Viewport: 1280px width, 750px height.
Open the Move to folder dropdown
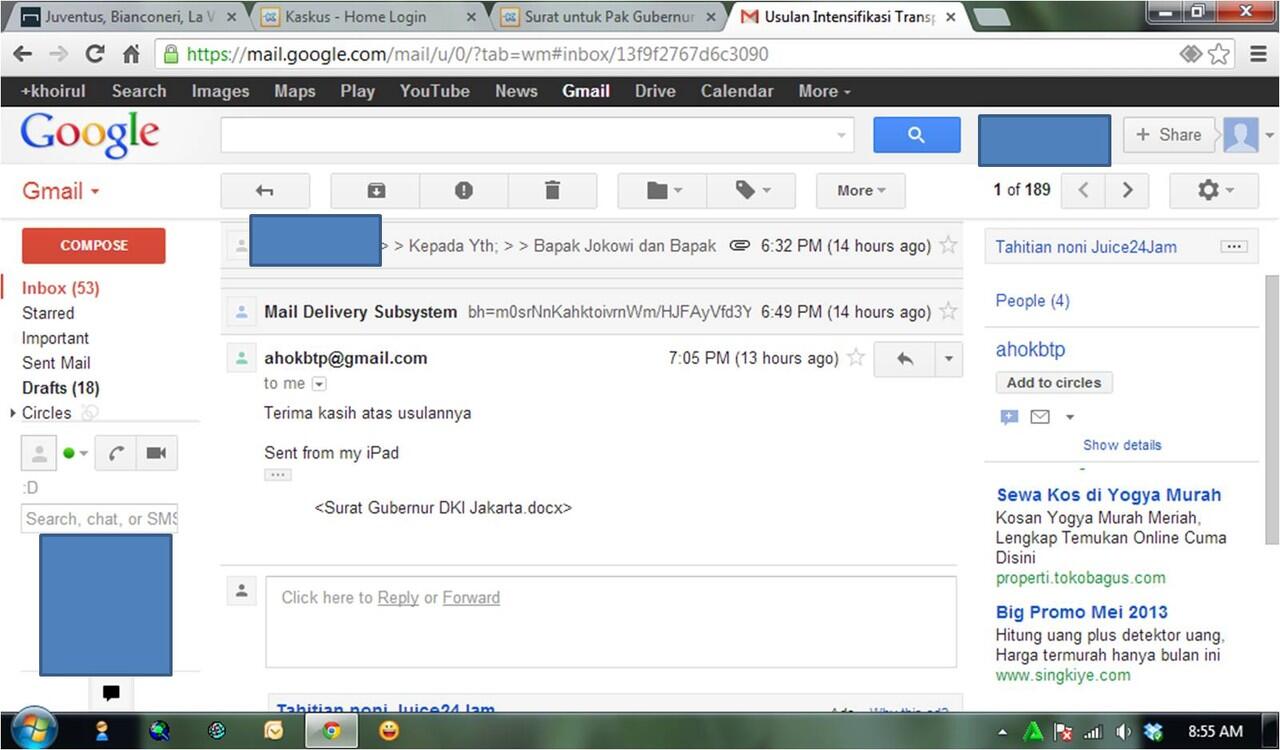click(x=662, y=190)
